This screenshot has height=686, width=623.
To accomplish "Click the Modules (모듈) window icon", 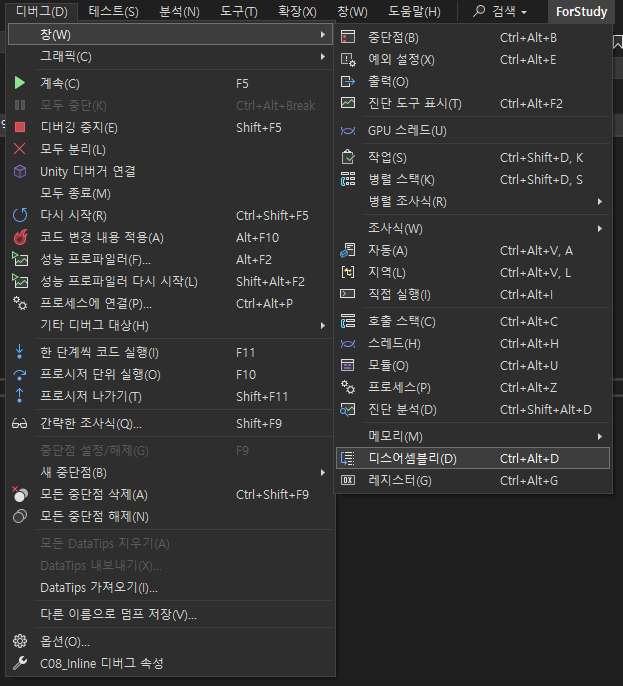I will [348, 365].
